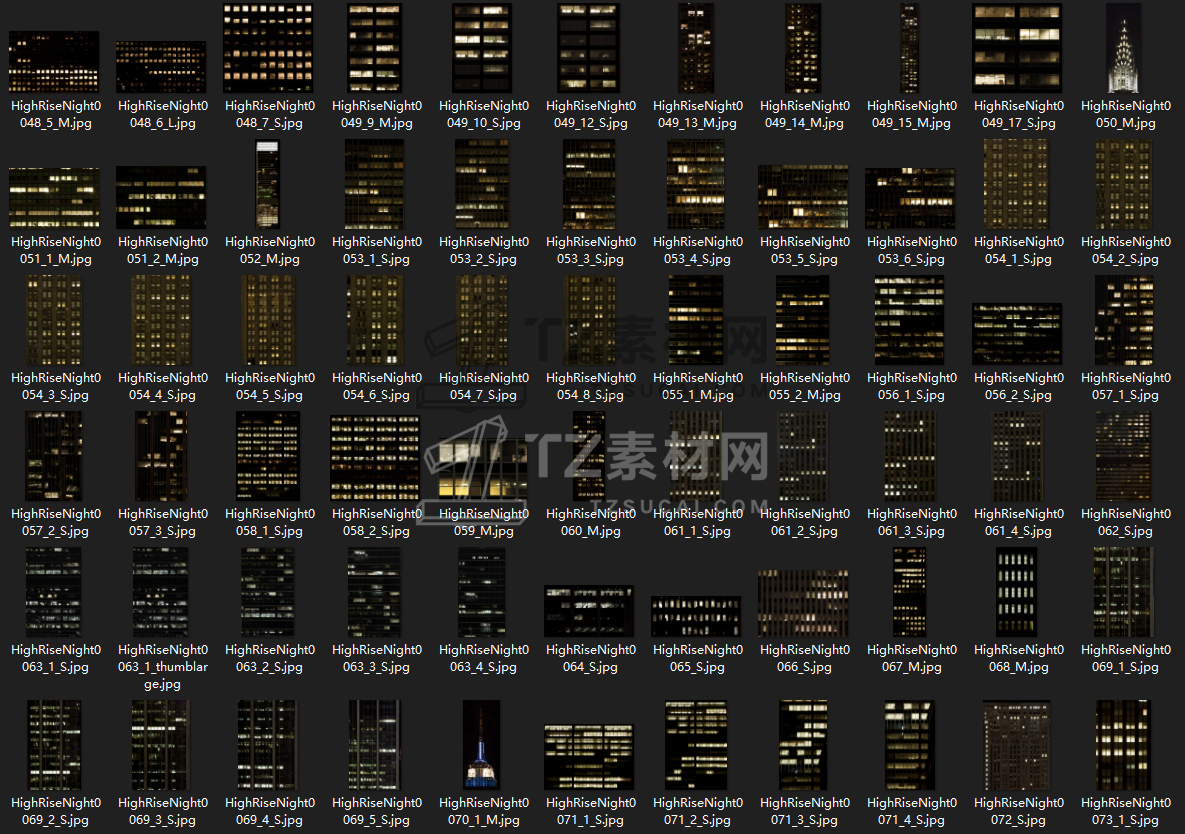
Task: Select thumbnail HighRiseNight0054_1_S.jpg
Action: point(1016,184)
